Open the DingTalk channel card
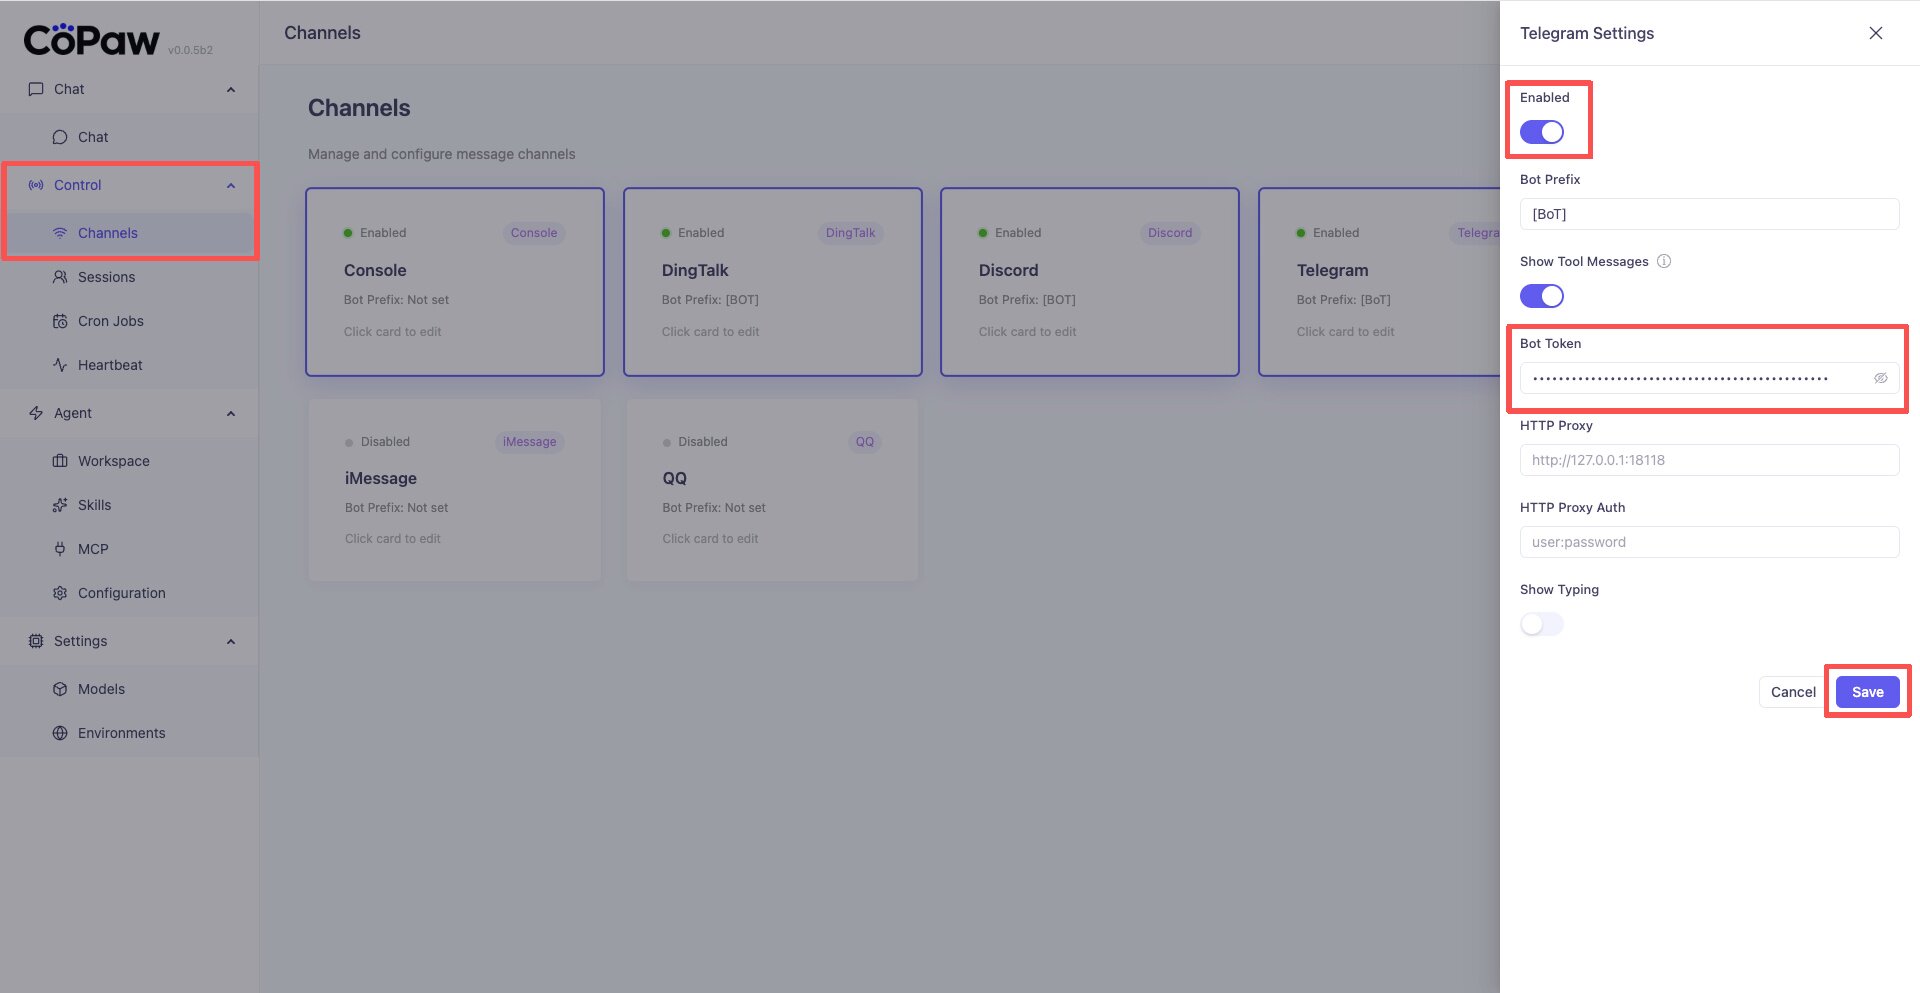The height and width of the screenshot is (993, 1920). point(773,282)
